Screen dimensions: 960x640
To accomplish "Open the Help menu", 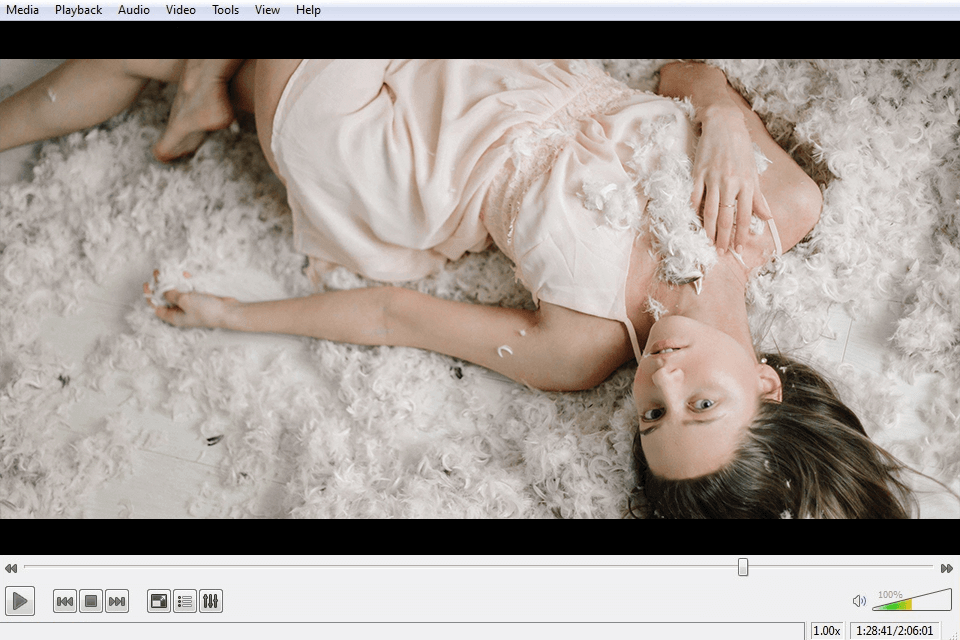I will pos(308,10).
